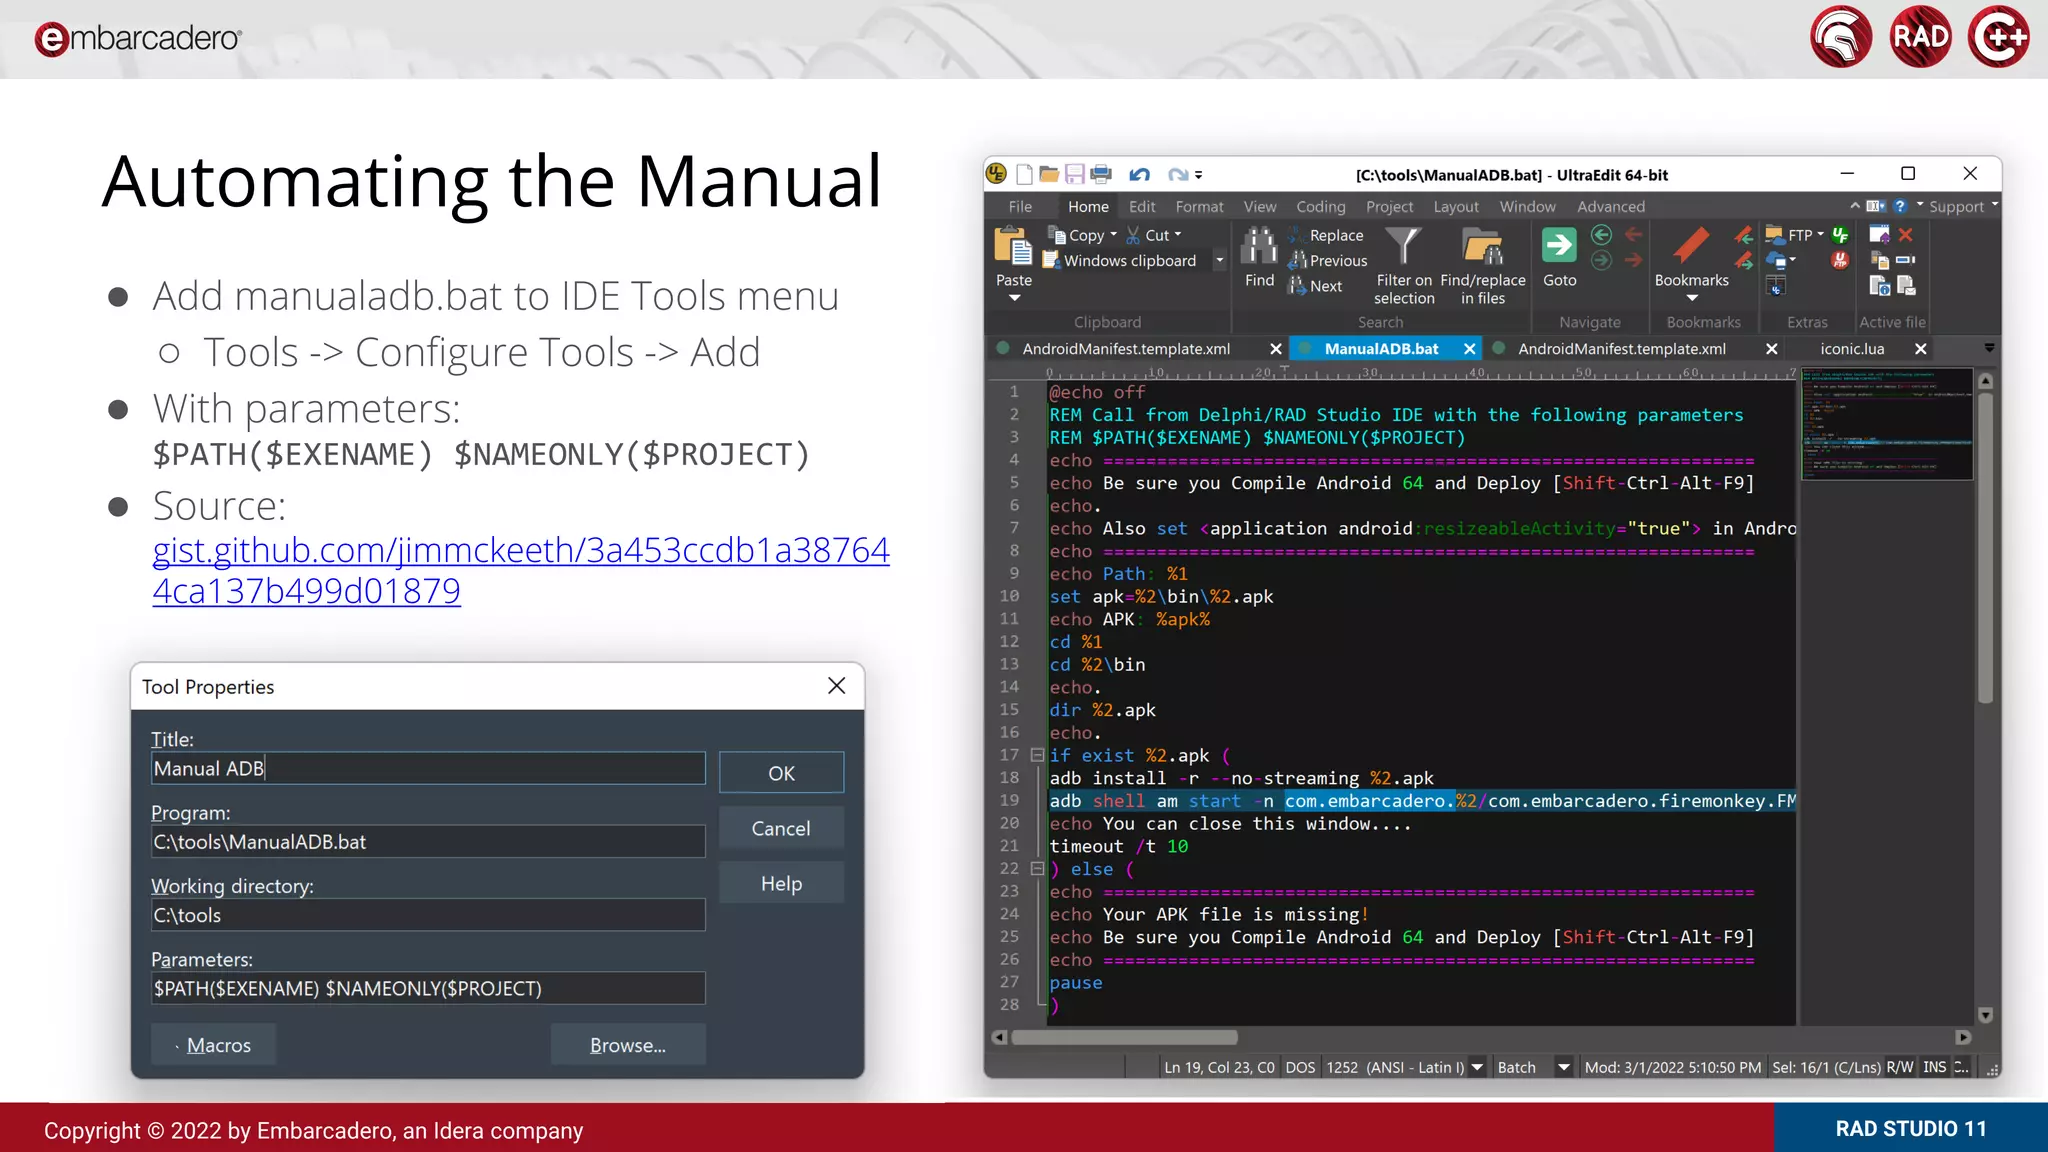
Task: Click the UltraEdit application logo icon
Action: point(996,174)
